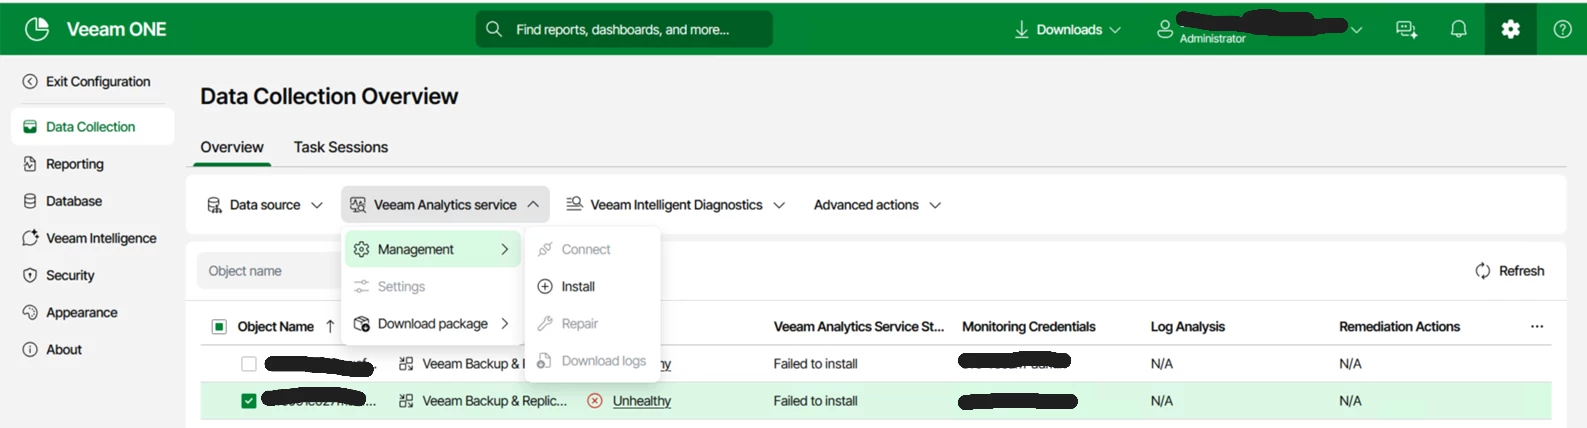Open the help question mark icon
1587x428 pixels.
click(x=1562, y=29)
